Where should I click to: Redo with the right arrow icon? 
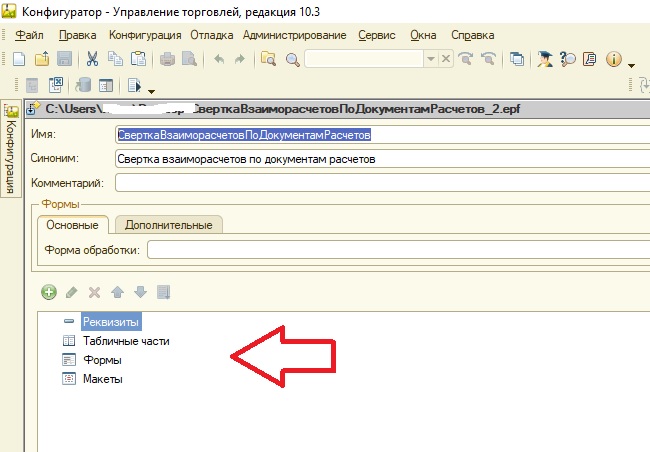[x=240, y=59]
